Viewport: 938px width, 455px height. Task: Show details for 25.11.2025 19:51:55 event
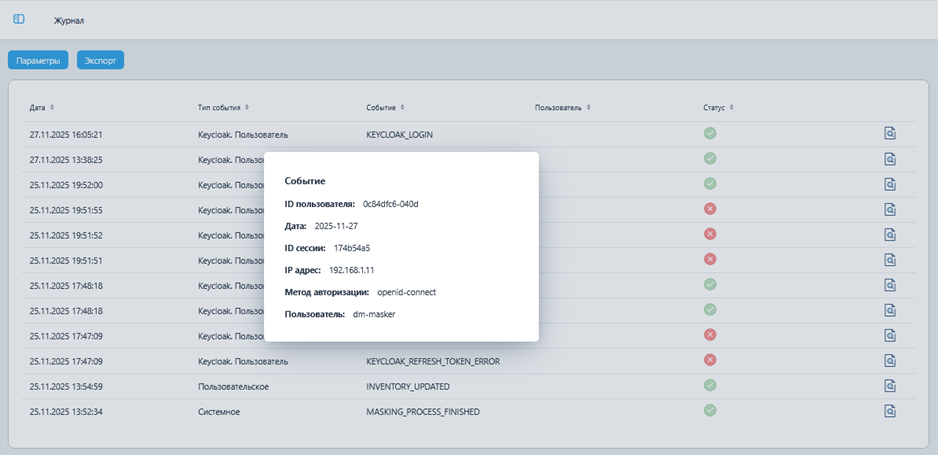point(889,209)
